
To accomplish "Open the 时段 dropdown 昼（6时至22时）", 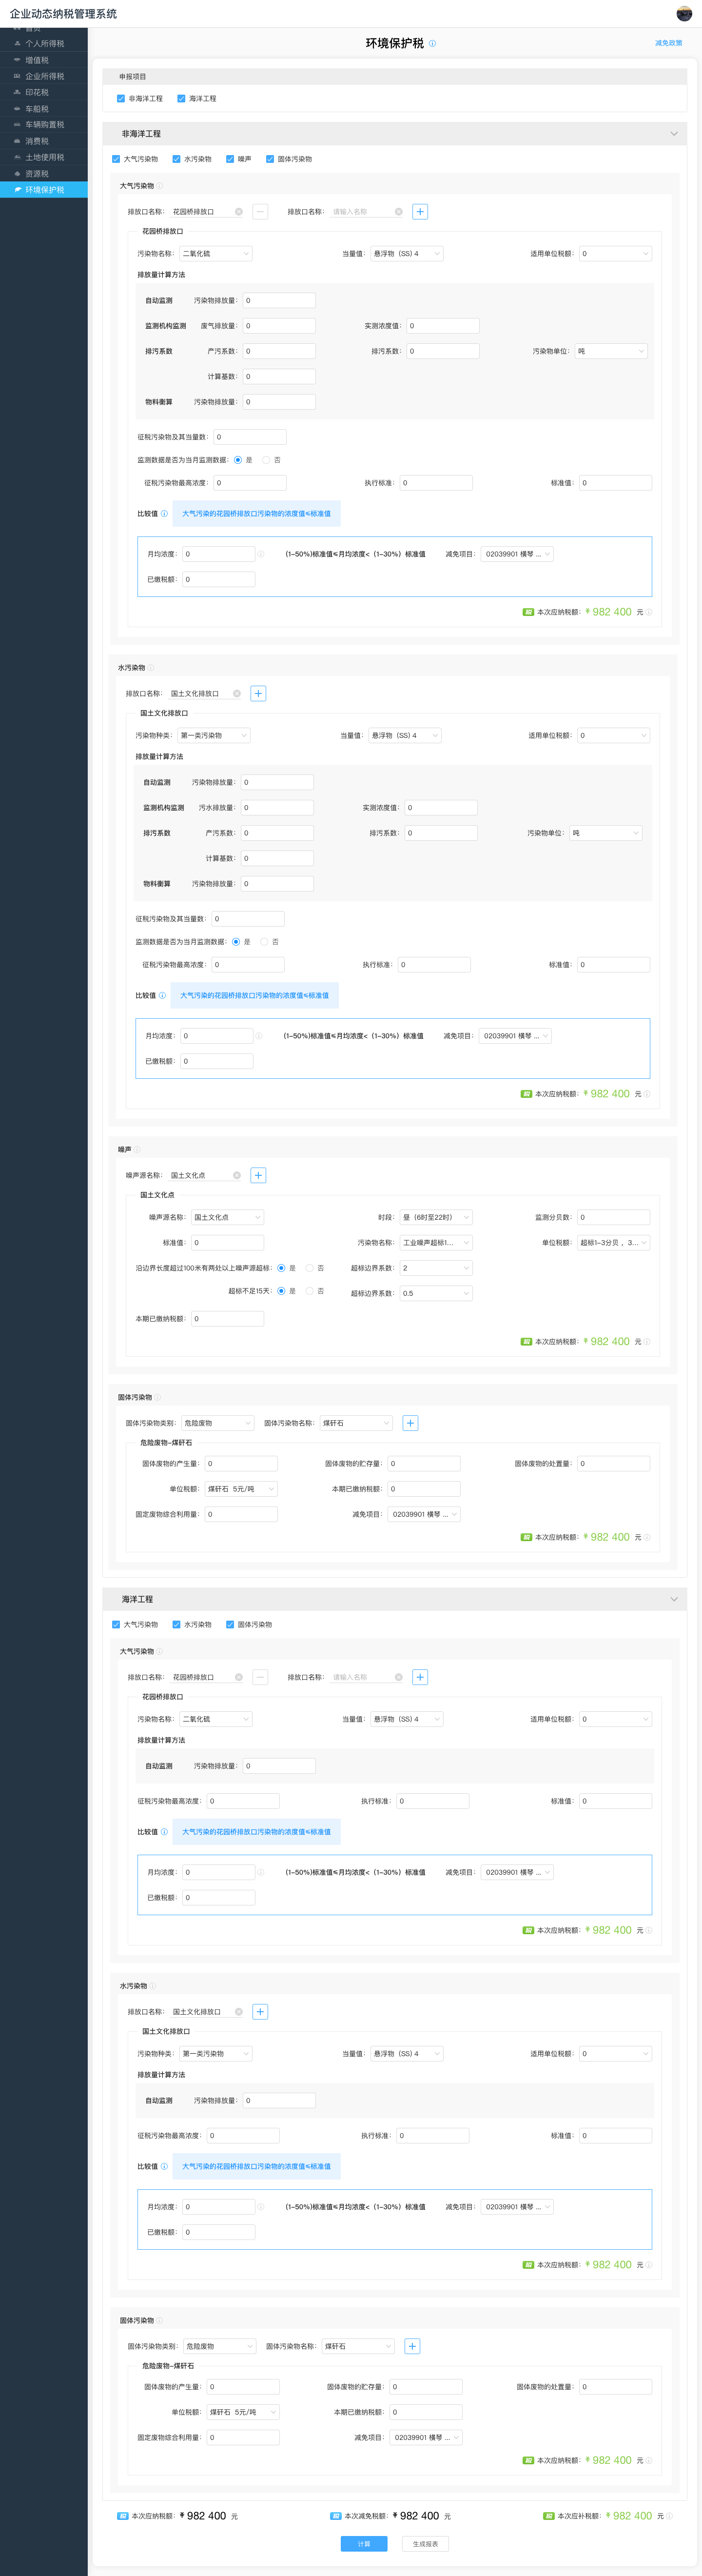I will (x=436, y=1218).
